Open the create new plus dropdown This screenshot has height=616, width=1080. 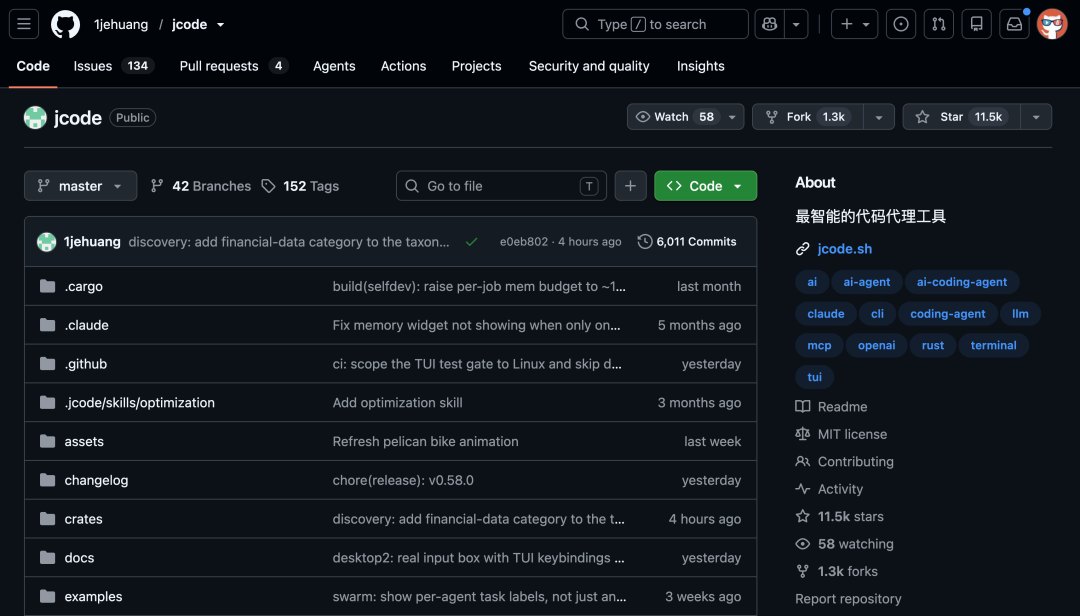[854, 24]
